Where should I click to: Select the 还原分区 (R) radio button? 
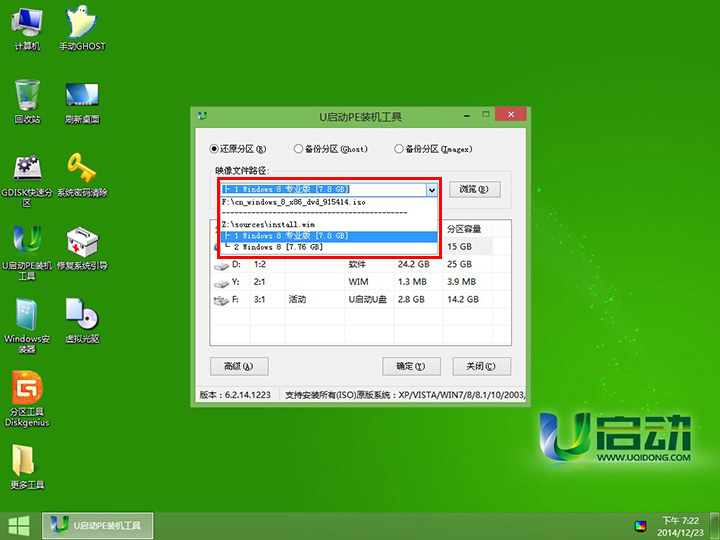point(237,149)
